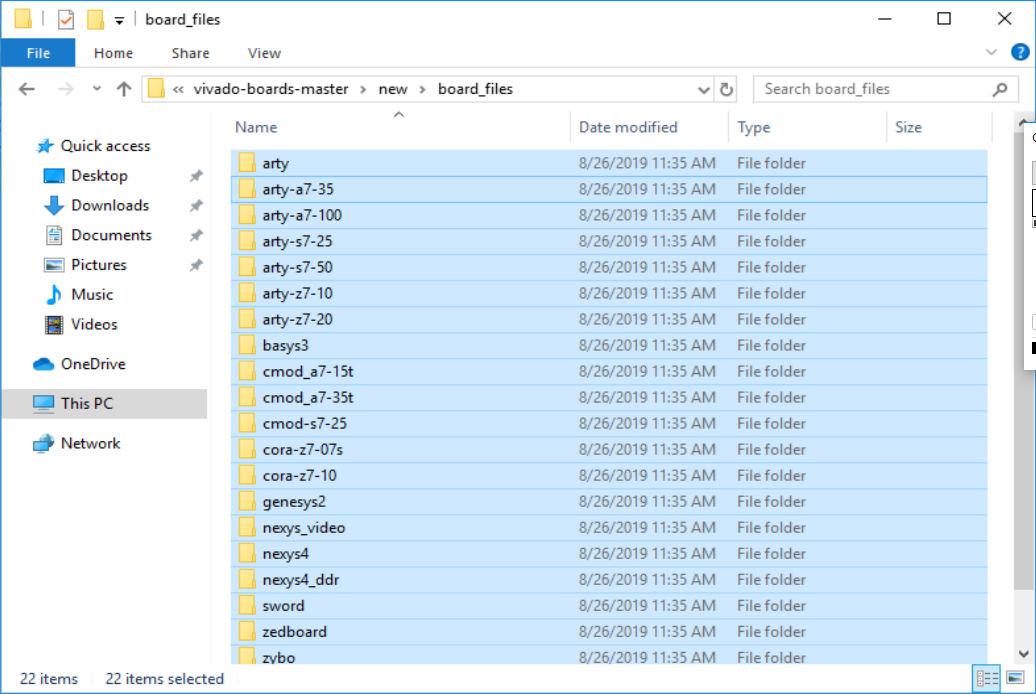Open the Home ribbon tab

click(113, 53)
